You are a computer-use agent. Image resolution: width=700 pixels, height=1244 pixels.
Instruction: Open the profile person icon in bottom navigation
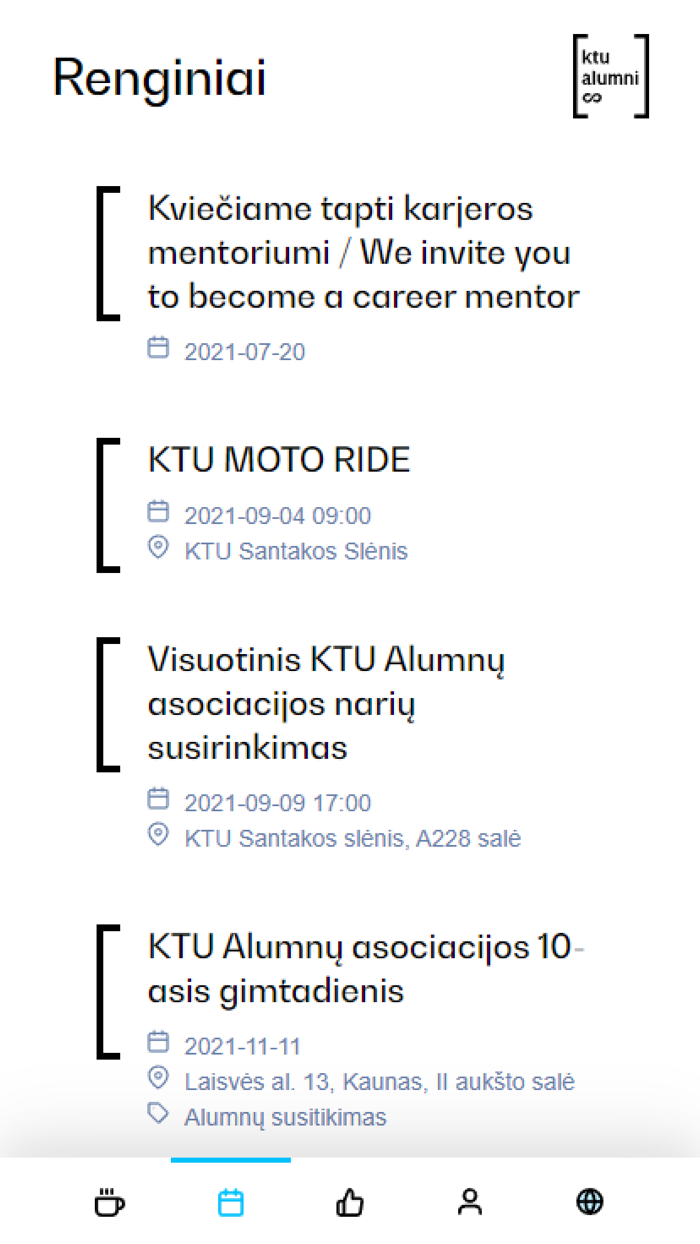pos(469,1202)
